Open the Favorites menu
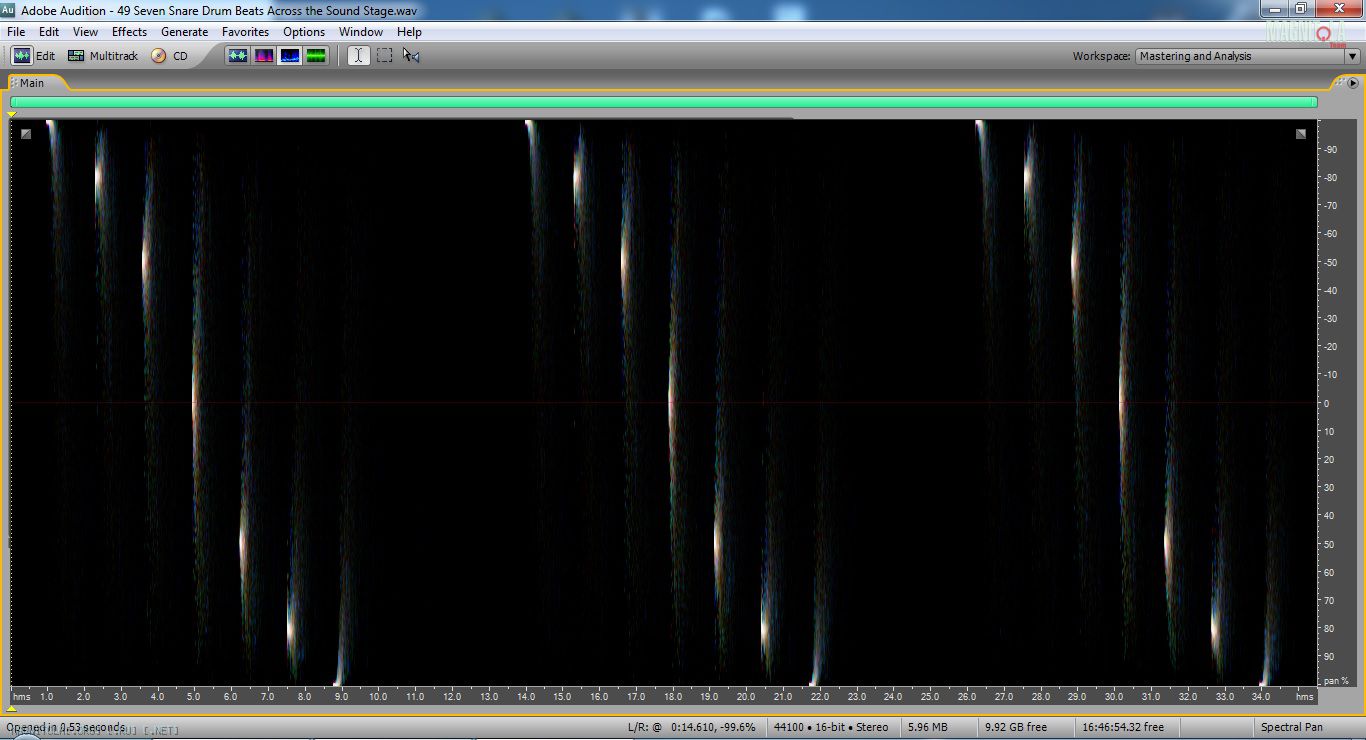 tap(245, 32)
